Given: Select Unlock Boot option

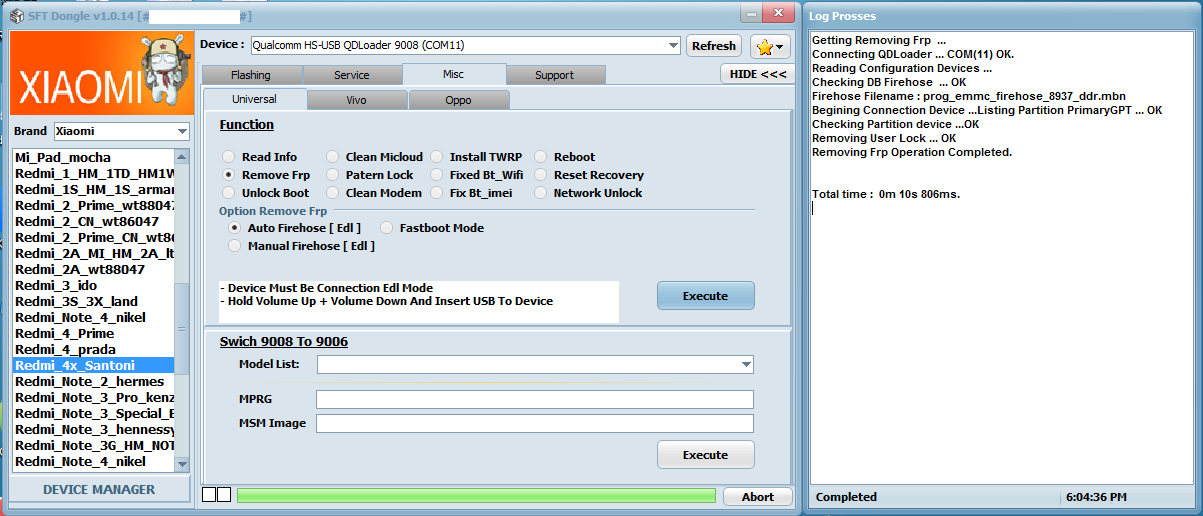Looking at the screenshot, I should point(229,193).
